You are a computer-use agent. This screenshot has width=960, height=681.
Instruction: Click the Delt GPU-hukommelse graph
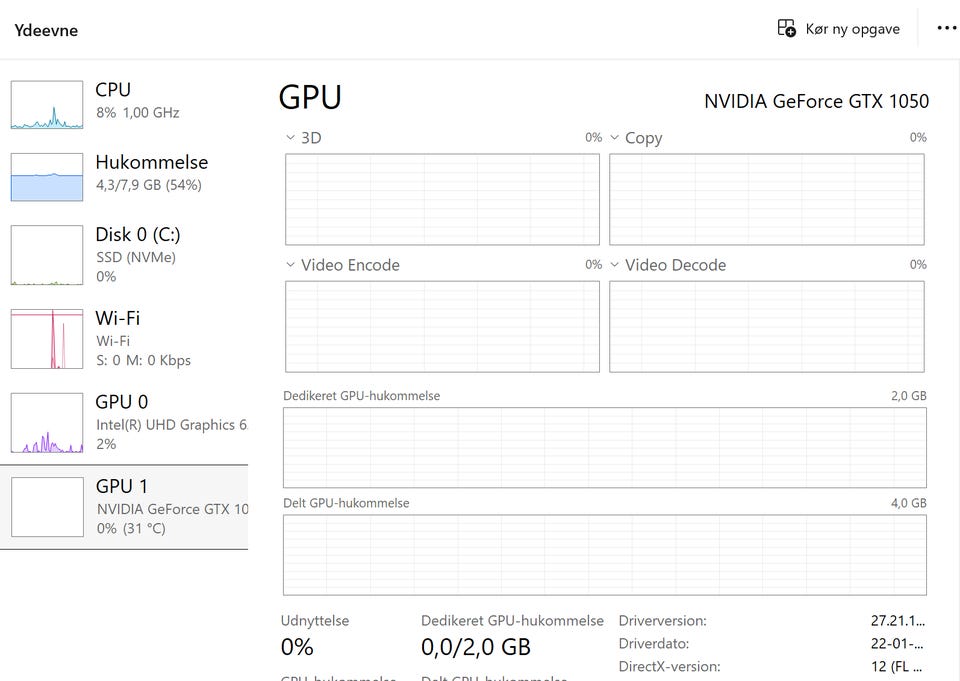[x=604, y=555]
